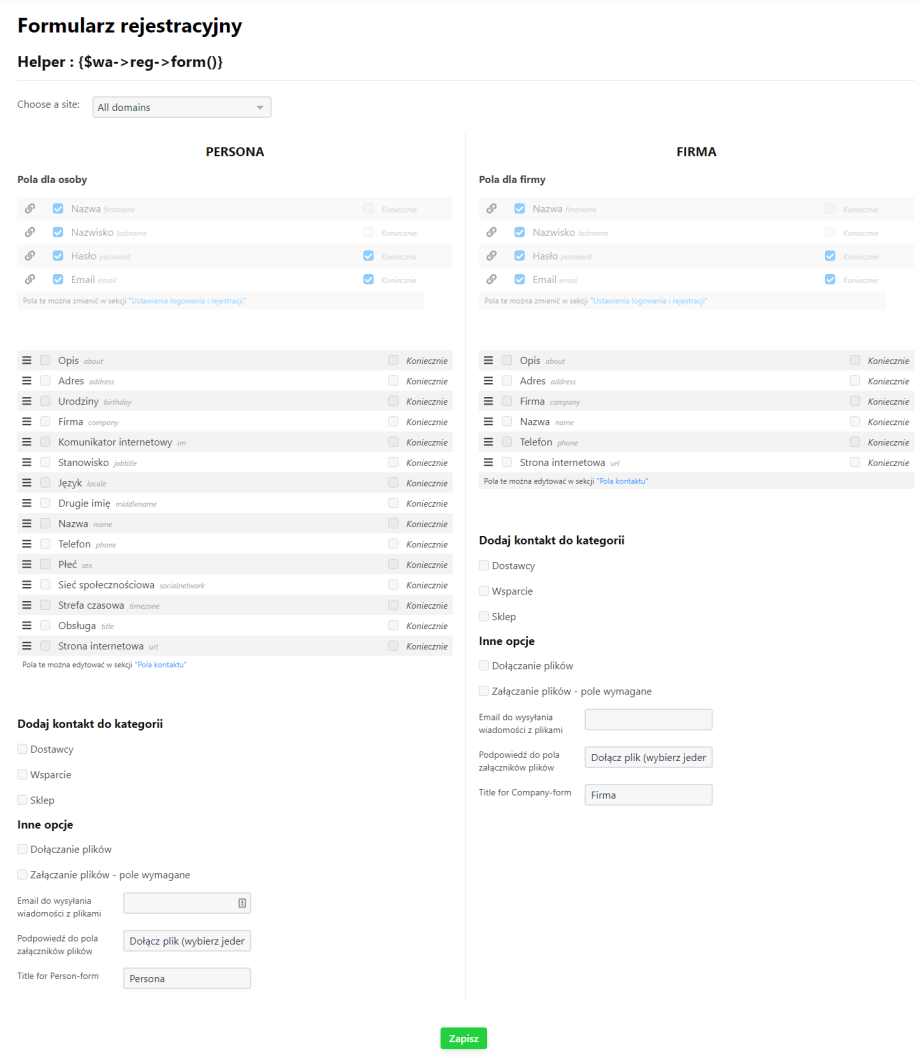Open the Choose a site dropdown
920x1058 pixels.
181,107
